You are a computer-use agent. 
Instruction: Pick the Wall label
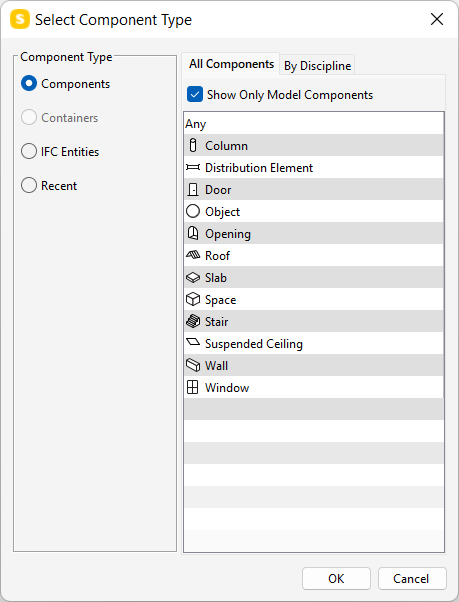216,366
